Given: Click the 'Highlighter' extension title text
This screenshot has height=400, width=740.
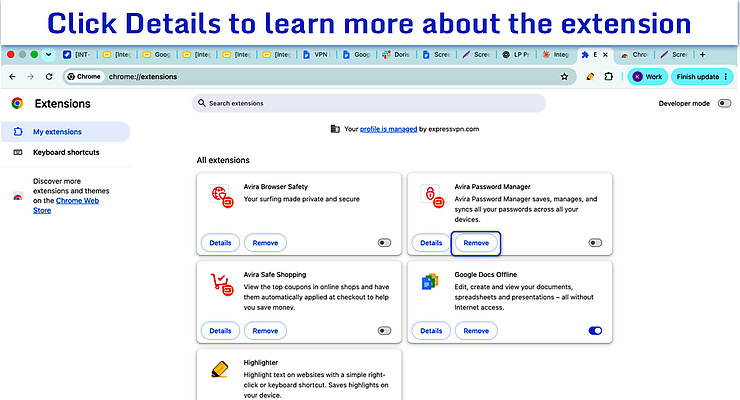Looking at the screenshot, I should pyautogui.click(x=261, y=362).
